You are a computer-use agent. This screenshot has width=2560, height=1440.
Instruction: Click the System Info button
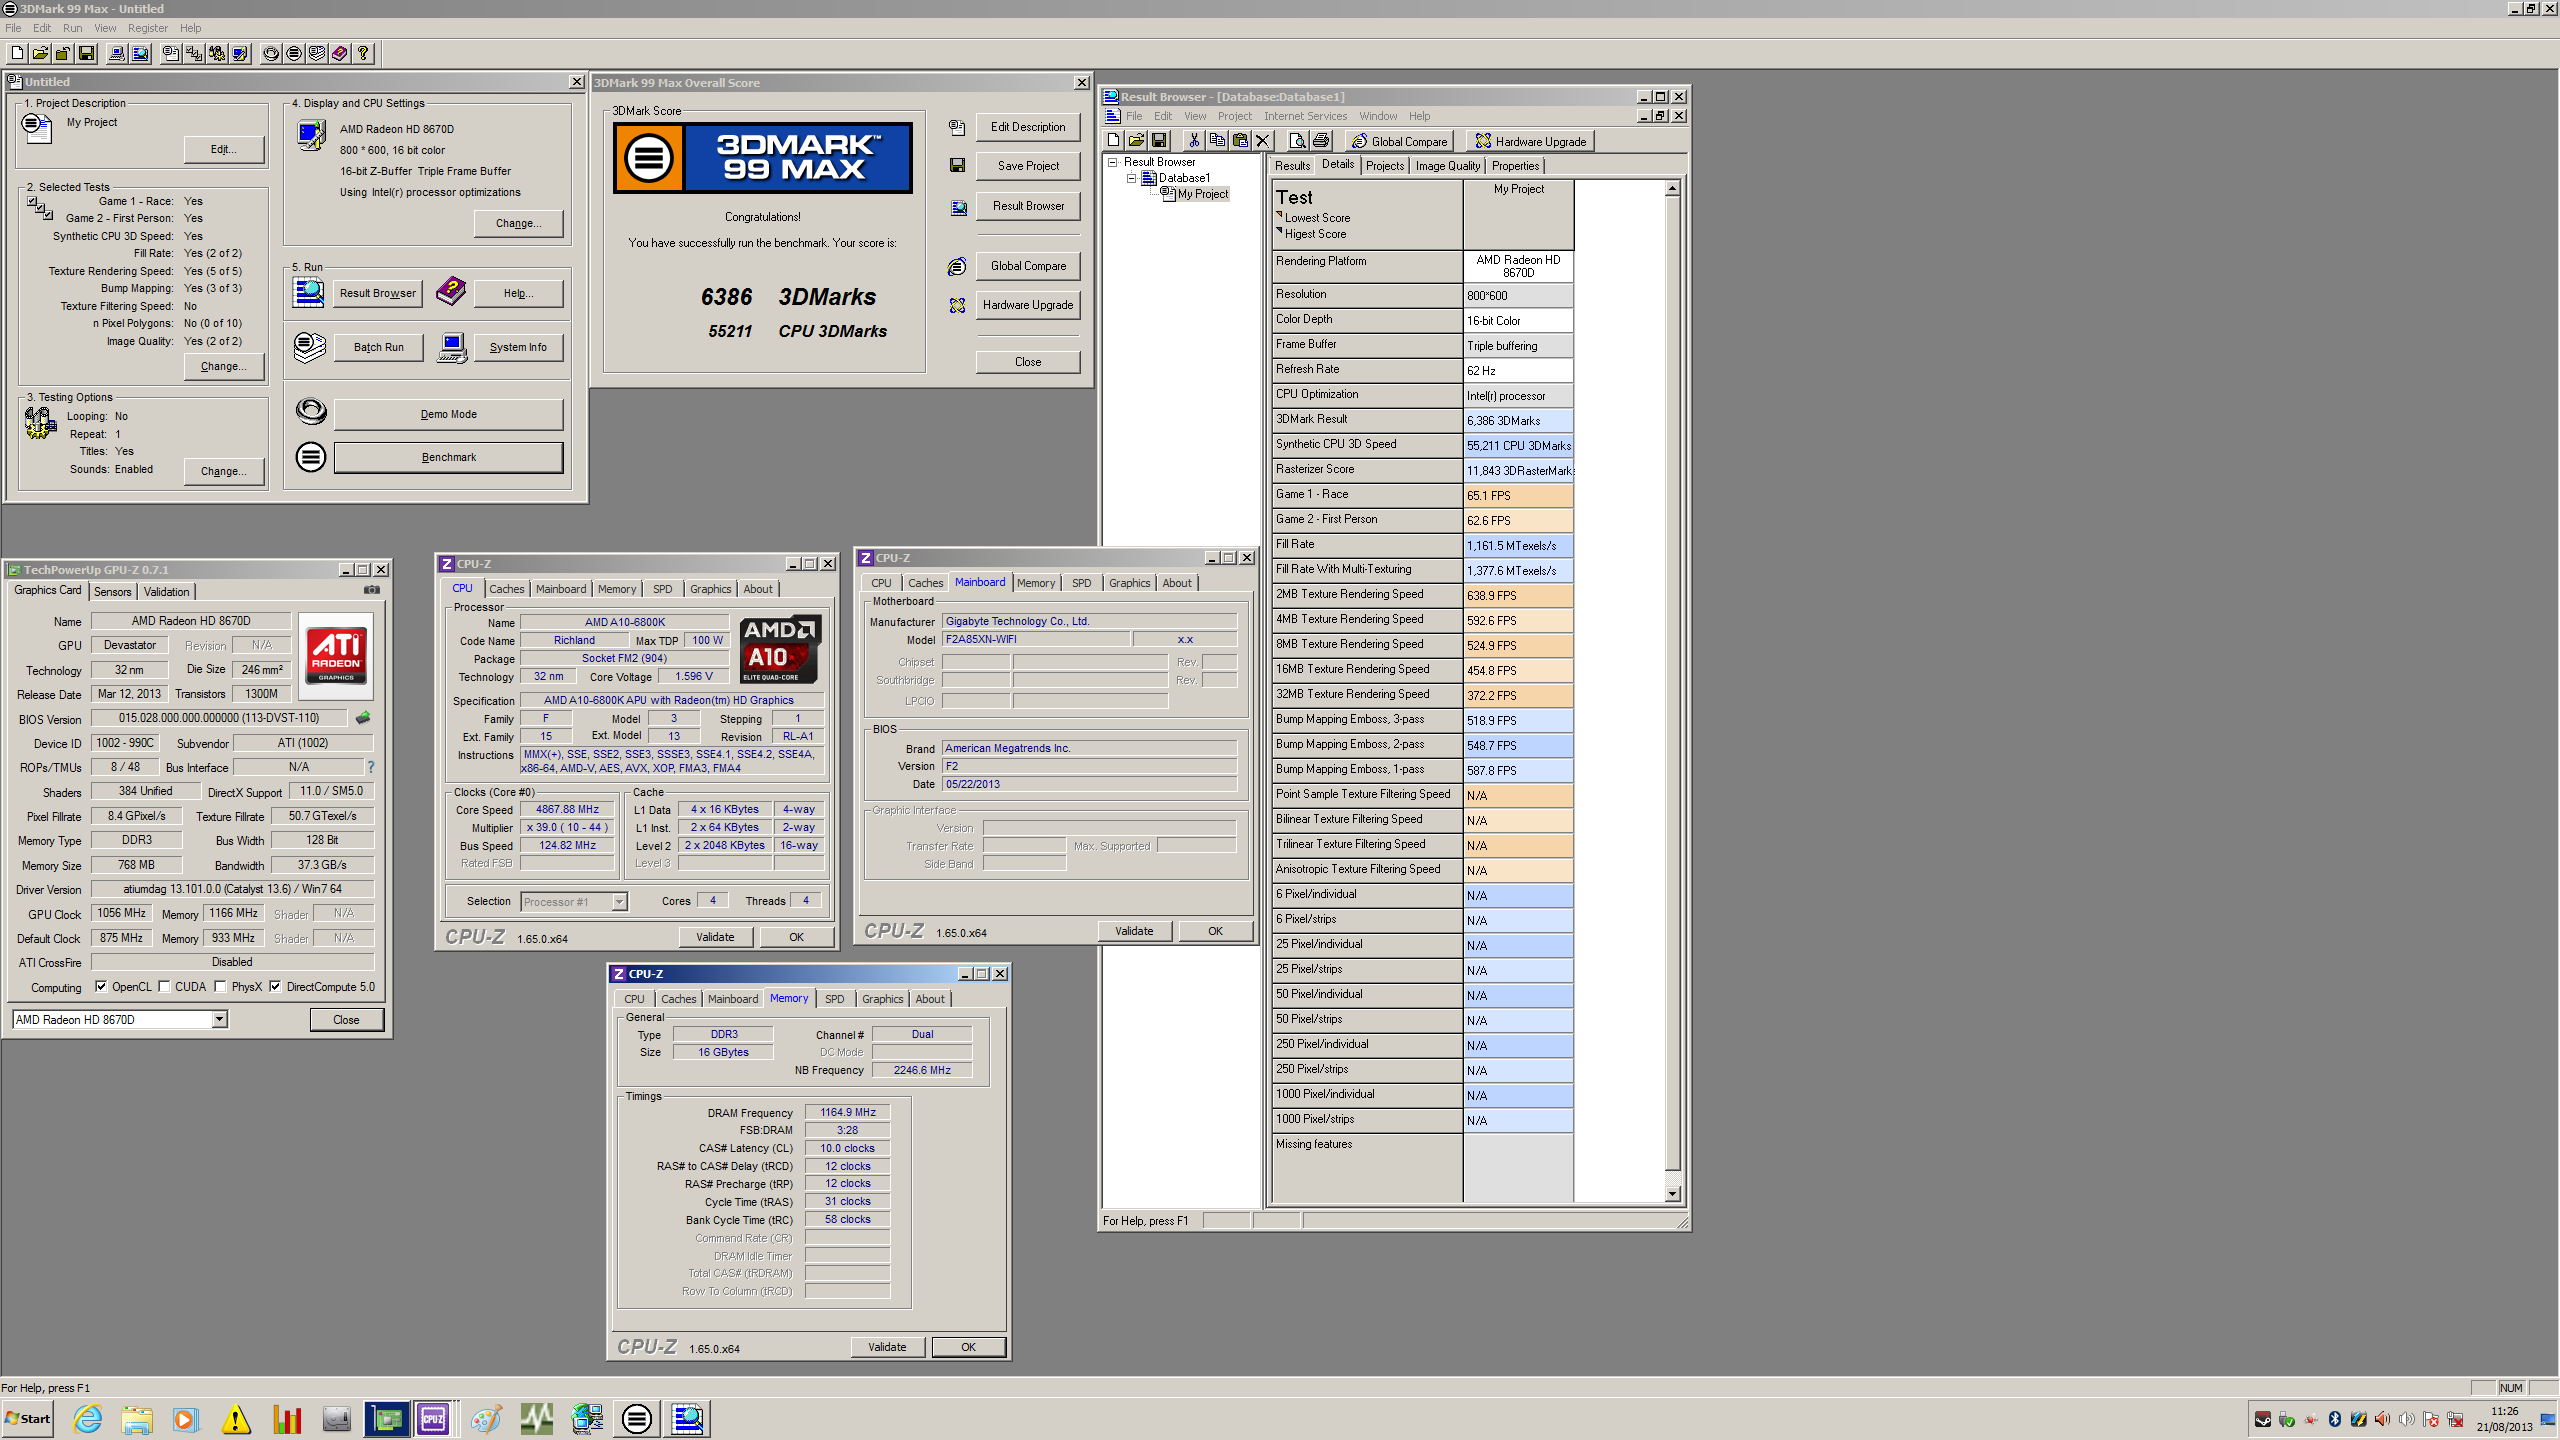coord(518,347)
